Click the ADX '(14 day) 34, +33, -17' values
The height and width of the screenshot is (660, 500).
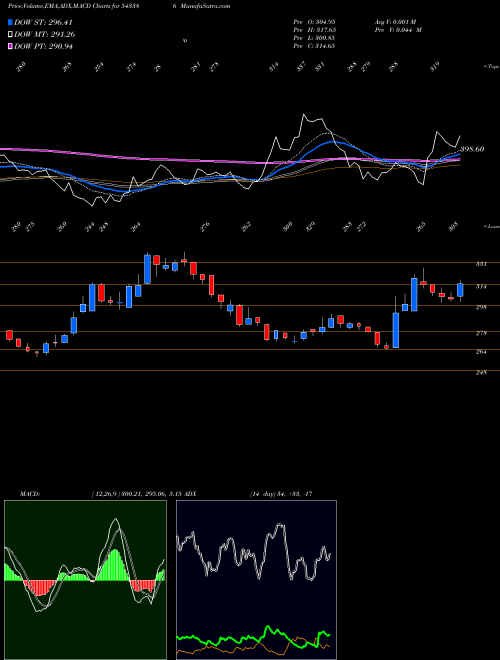click(x=280, y=494)
